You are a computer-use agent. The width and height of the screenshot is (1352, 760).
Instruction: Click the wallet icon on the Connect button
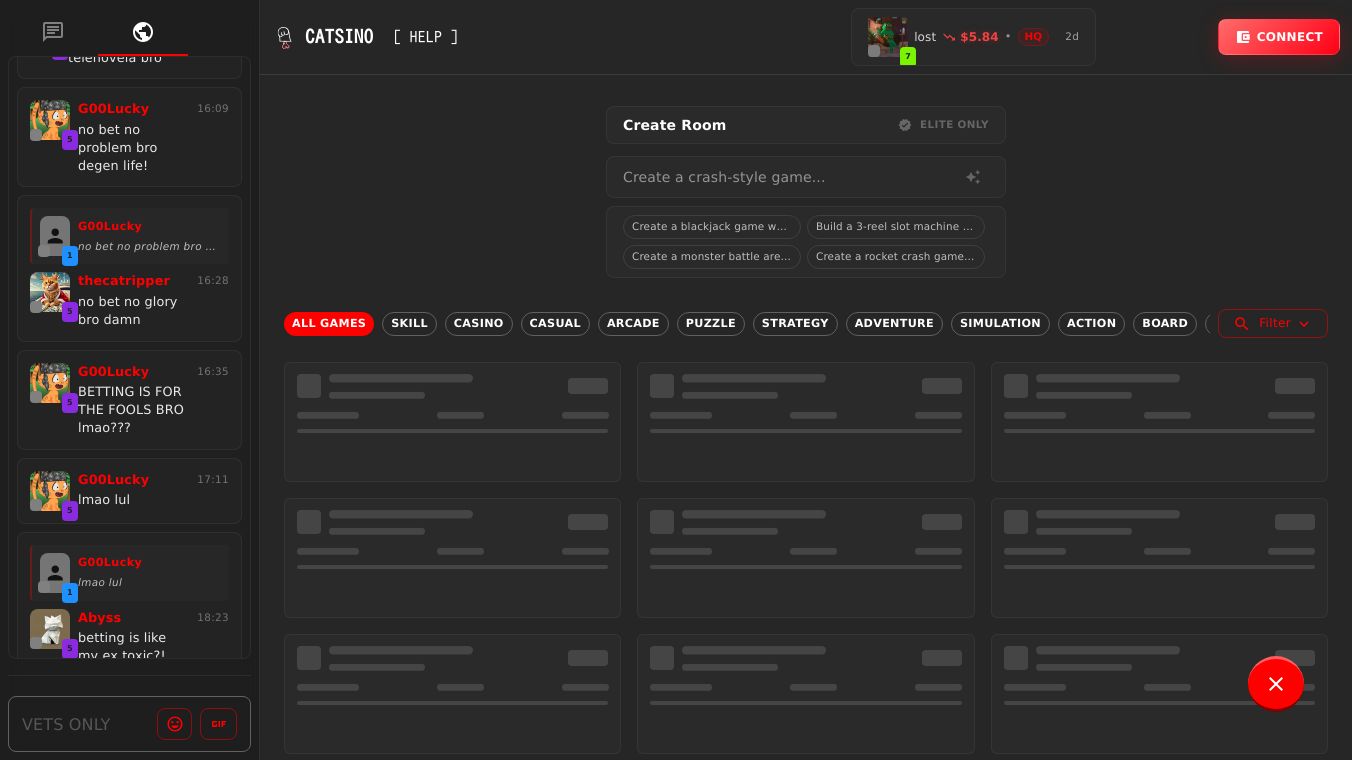coord(1243,37)
